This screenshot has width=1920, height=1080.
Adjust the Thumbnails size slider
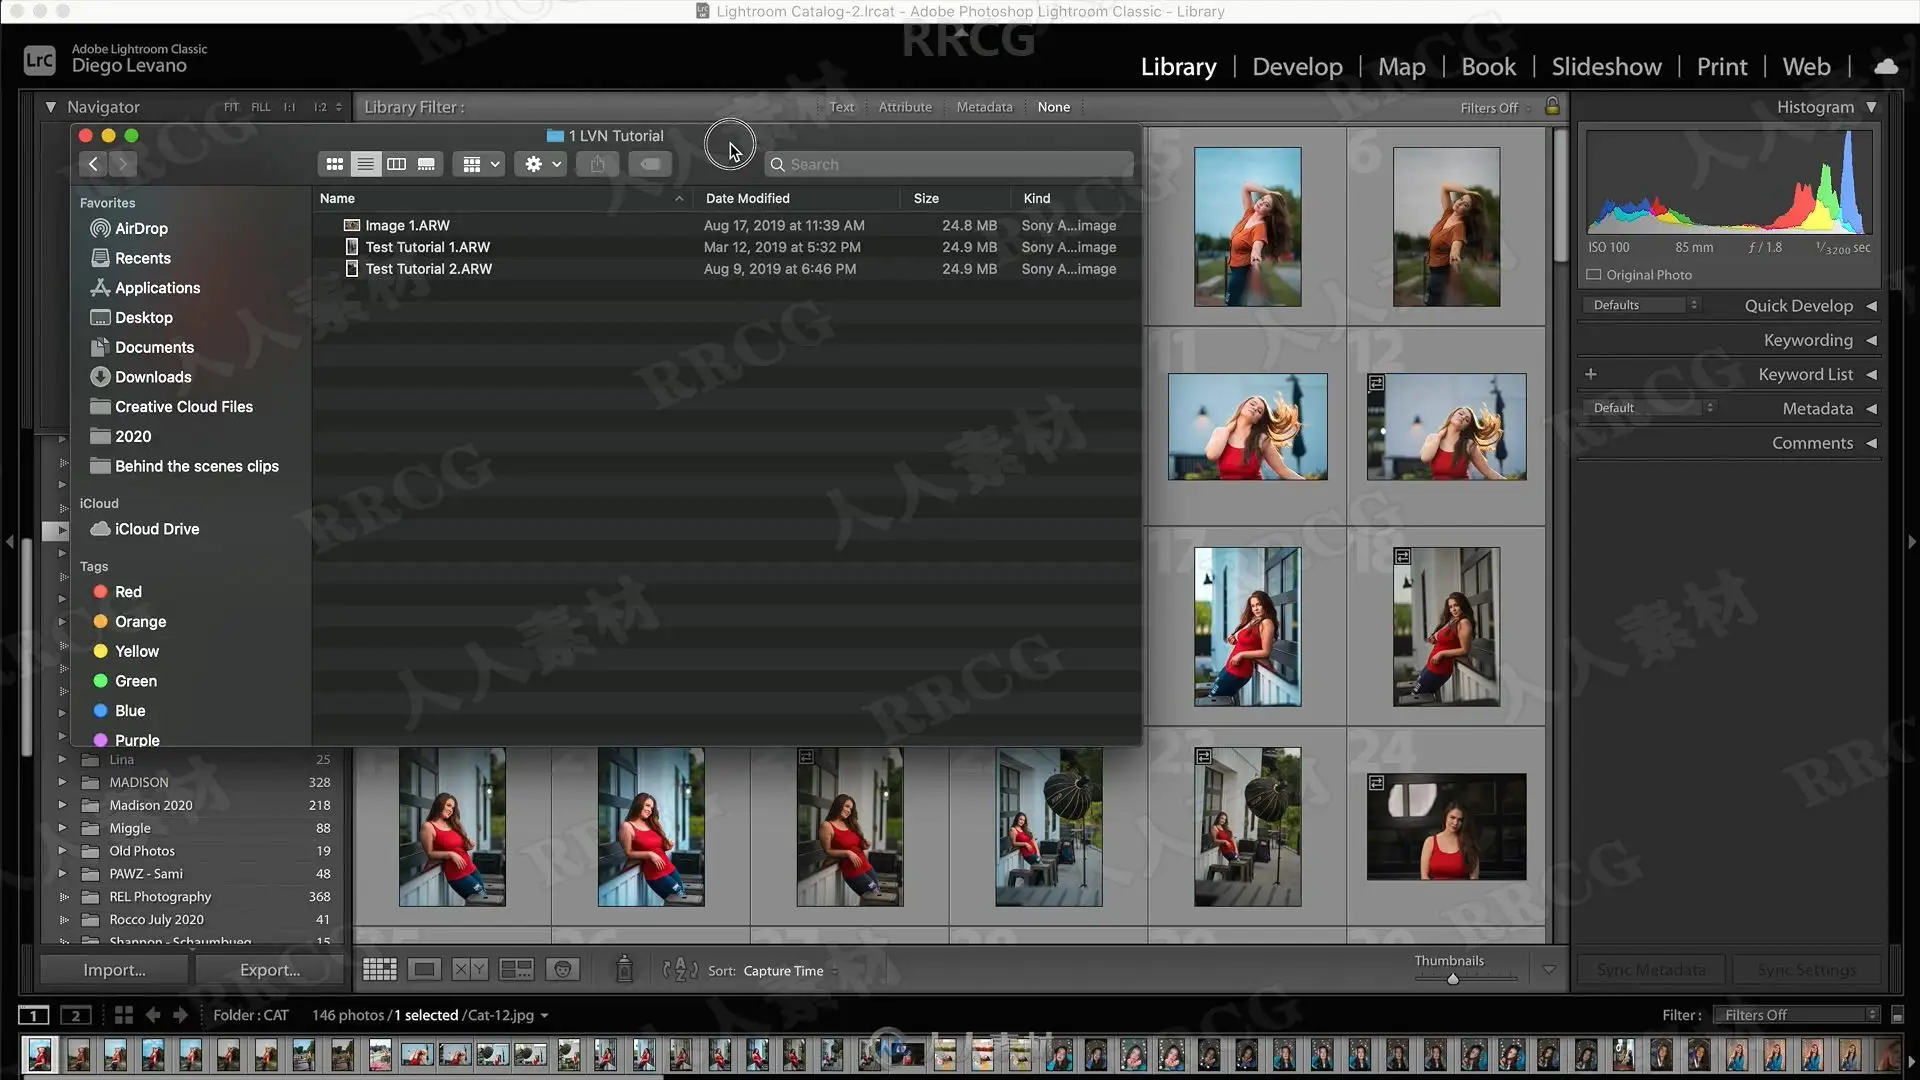[1453, 979]
